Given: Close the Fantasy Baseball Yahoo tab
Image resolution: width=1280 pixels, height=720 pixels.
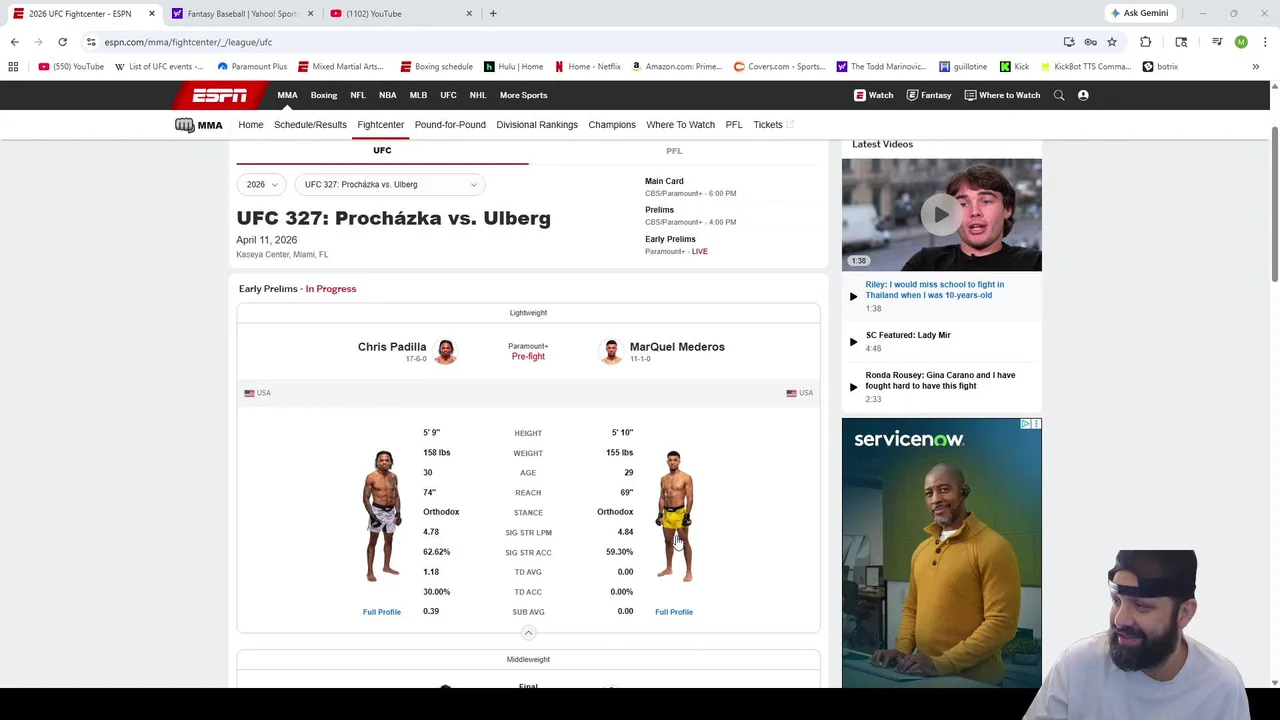Looking at the screenshot, I should coord(310,13).
